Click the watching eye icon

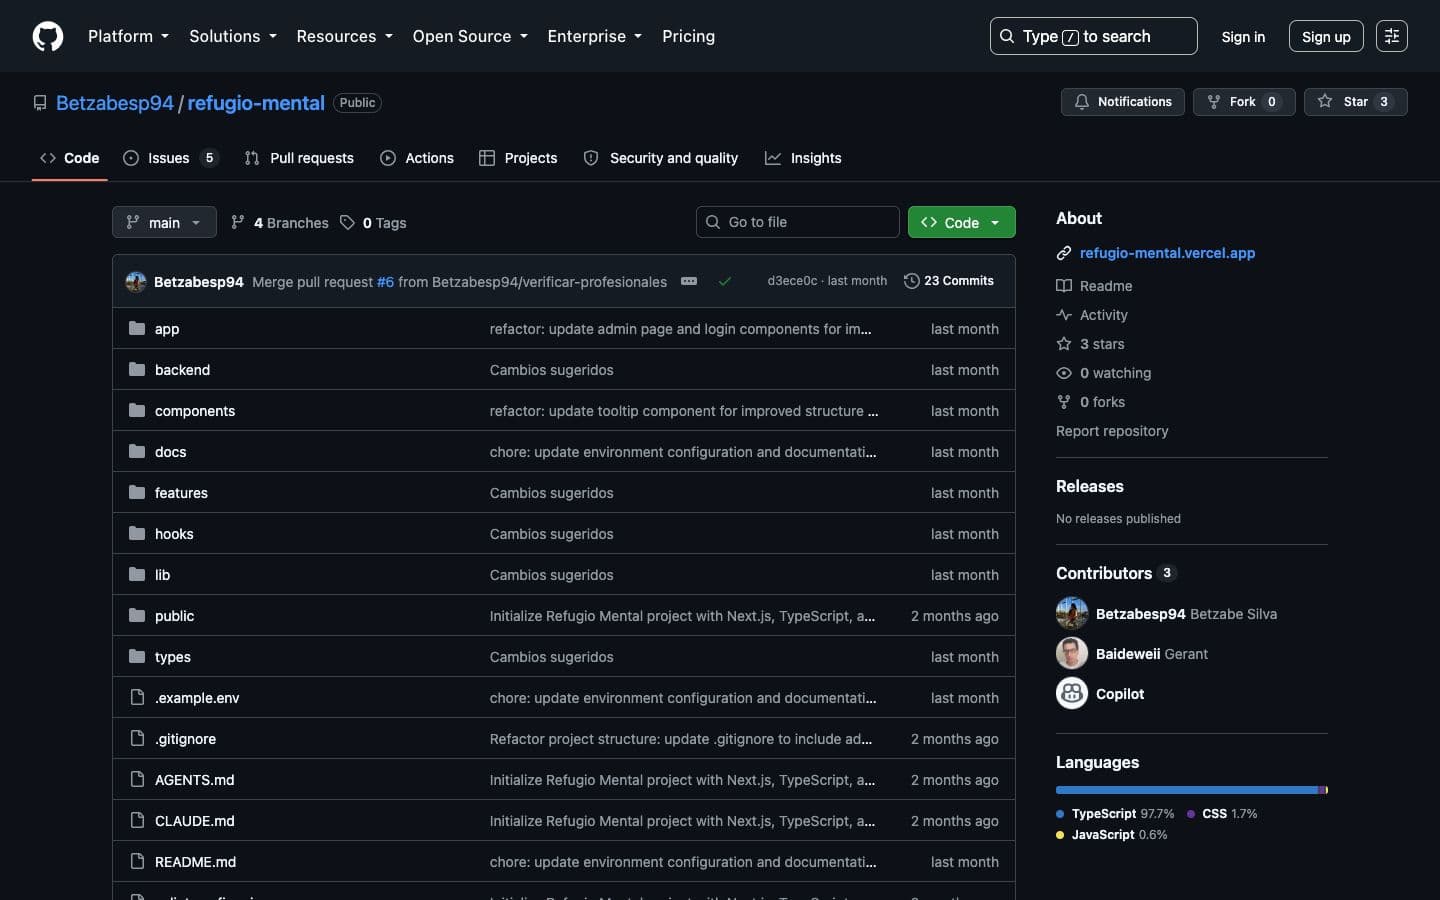point(1064,373)
